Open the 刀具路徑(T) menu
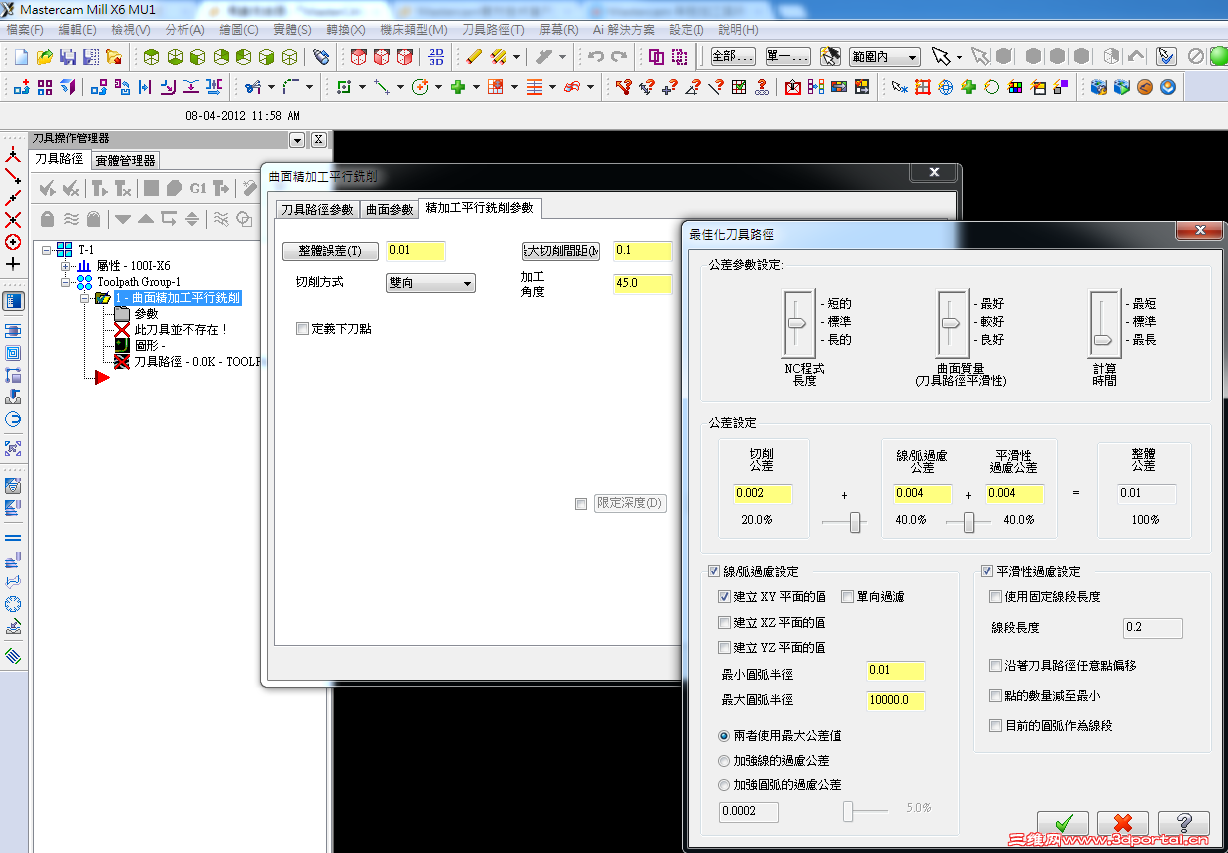This screenshot has width=1228, height=853. coord(493,30)
